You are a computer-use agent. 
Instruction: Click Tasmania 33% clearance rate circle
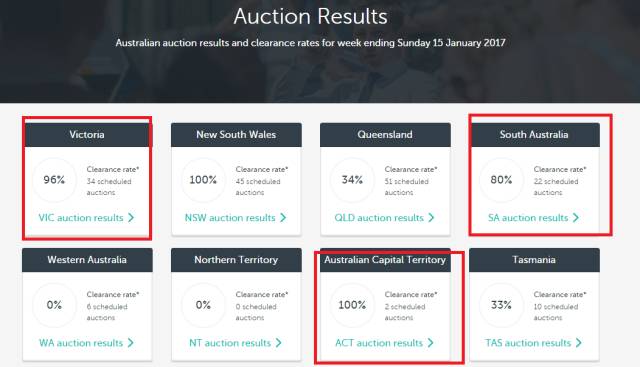(501, 305)
